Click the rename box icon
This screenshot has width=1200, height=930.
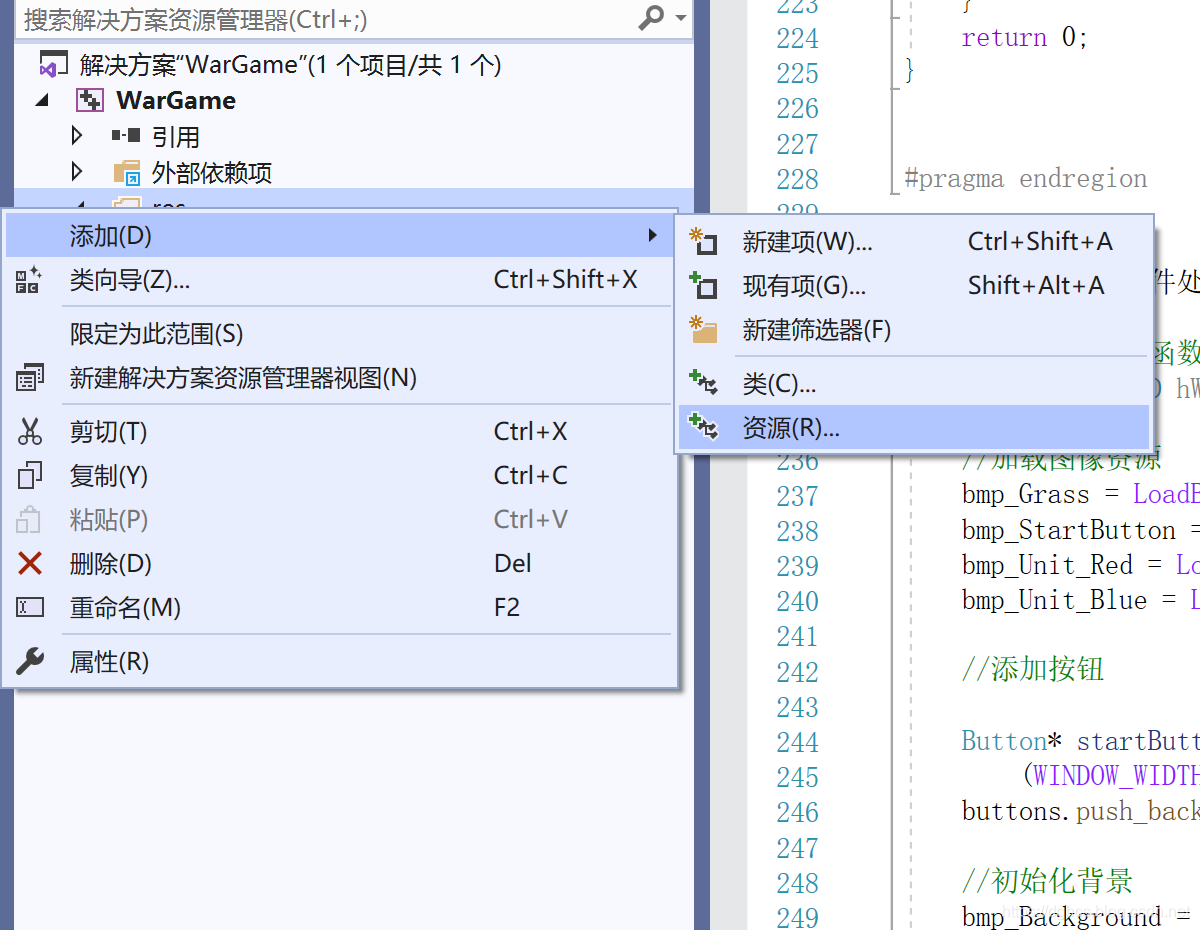pos(30,607)
